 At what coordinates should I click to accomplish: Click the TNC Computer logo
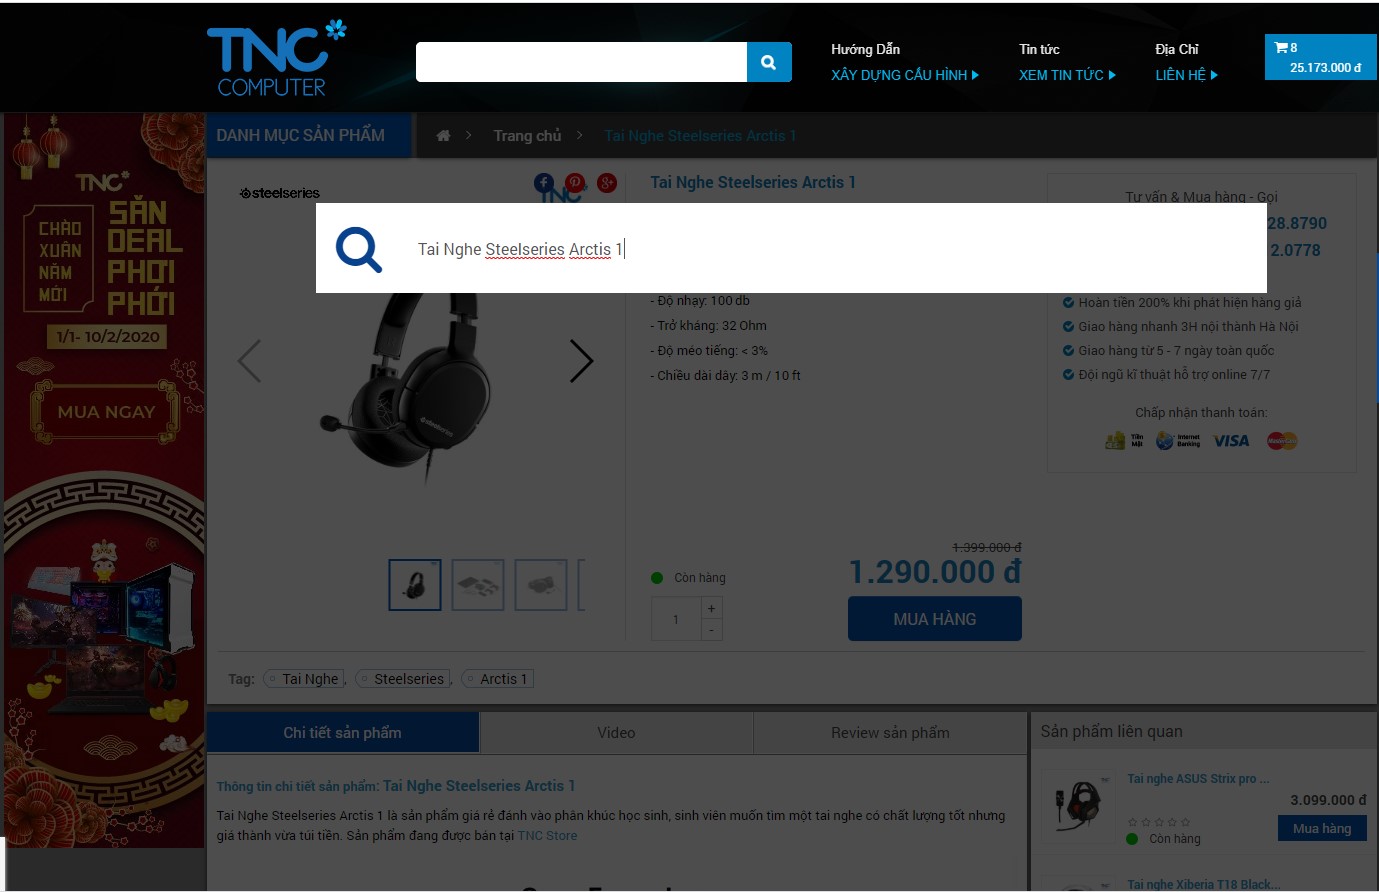(275, 59)
